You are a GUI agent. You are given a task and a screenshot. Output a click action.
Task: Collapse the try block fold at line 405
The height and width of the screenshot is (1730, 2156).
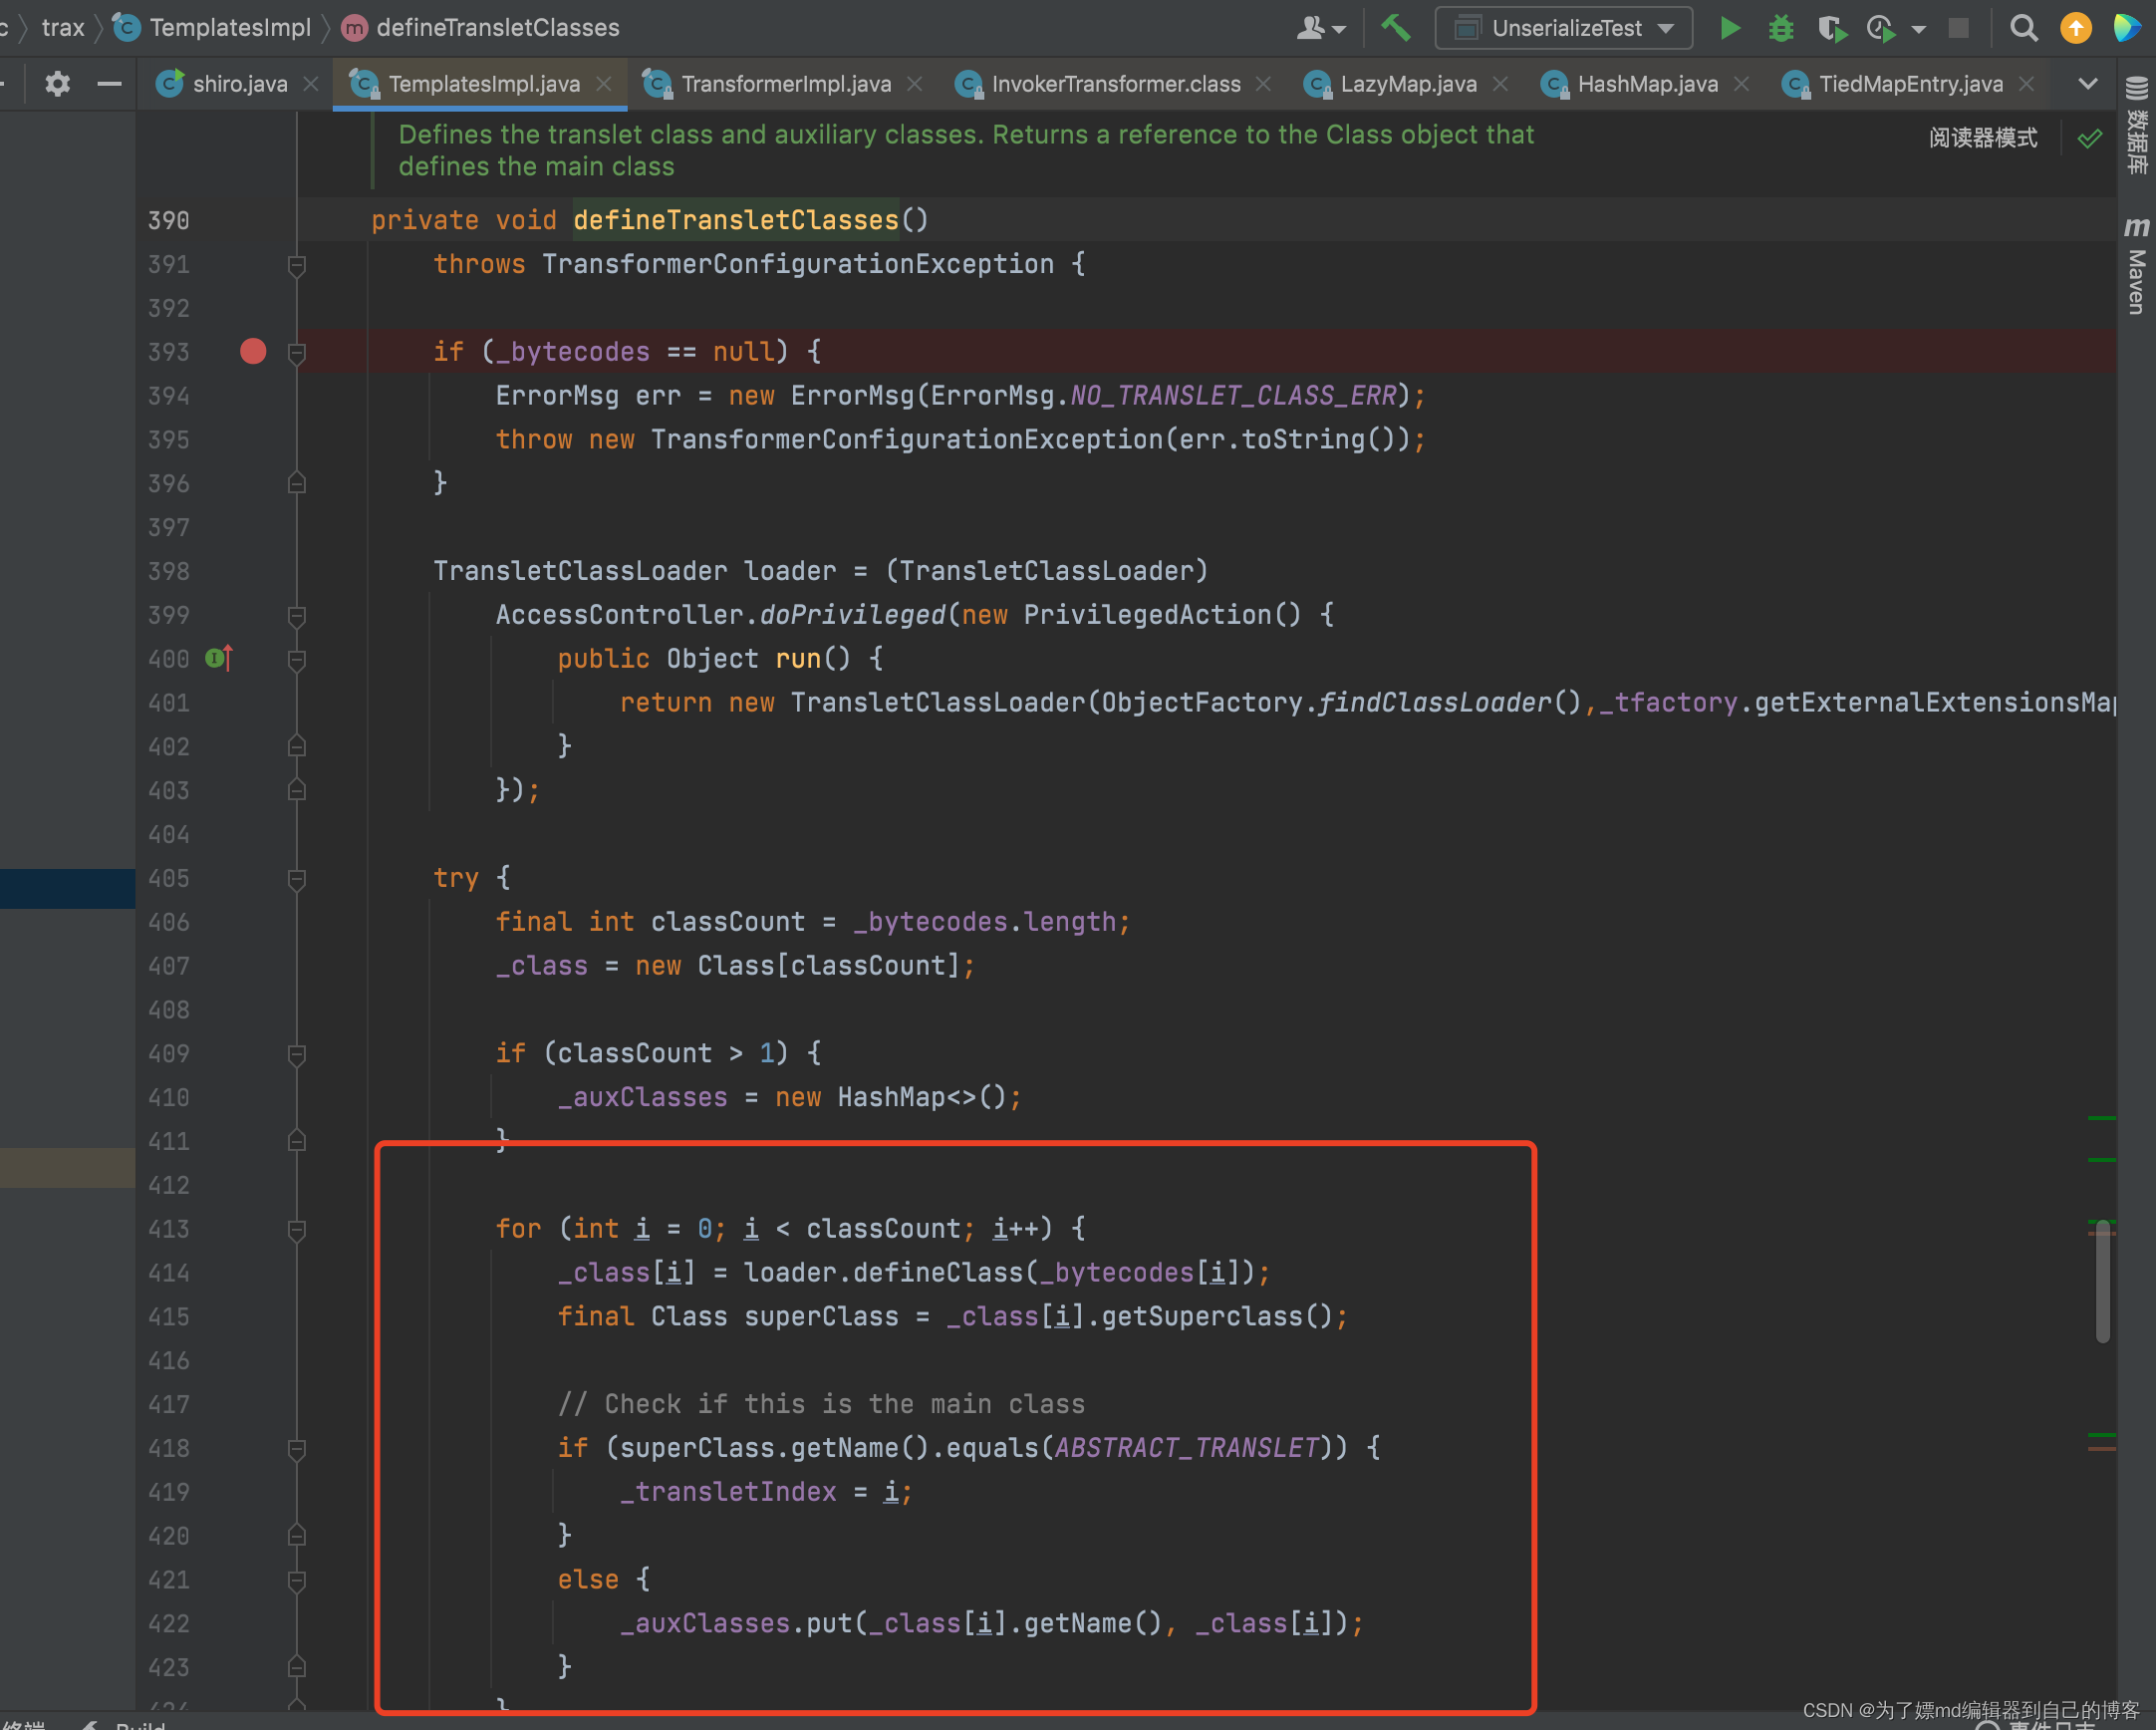(296, 878)
